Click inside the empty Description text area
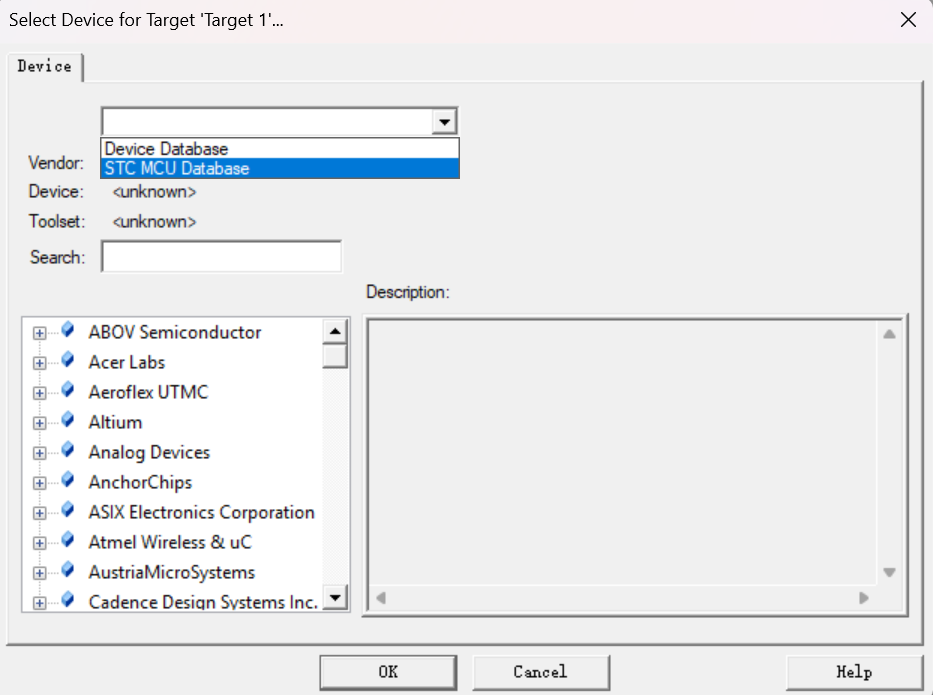 click(x=623, y=453)
